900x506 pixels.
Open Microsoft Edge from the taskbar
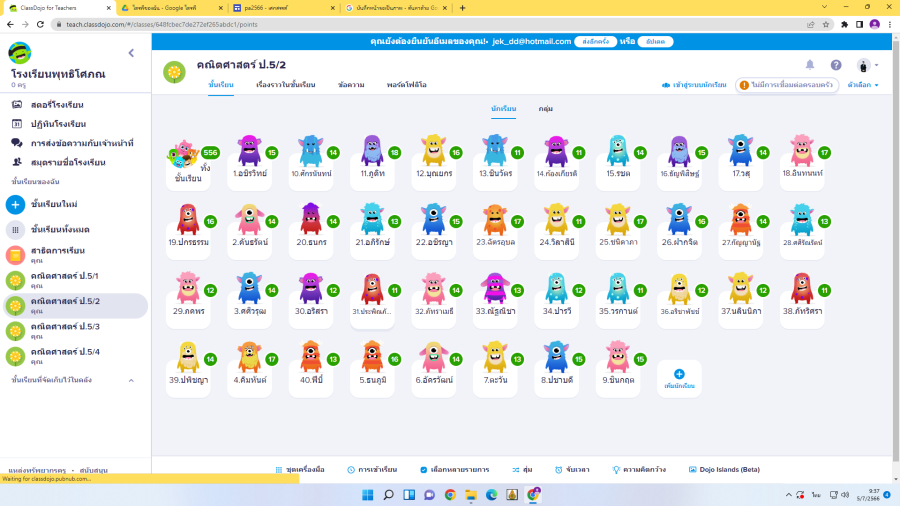click(x=491, y=495)
